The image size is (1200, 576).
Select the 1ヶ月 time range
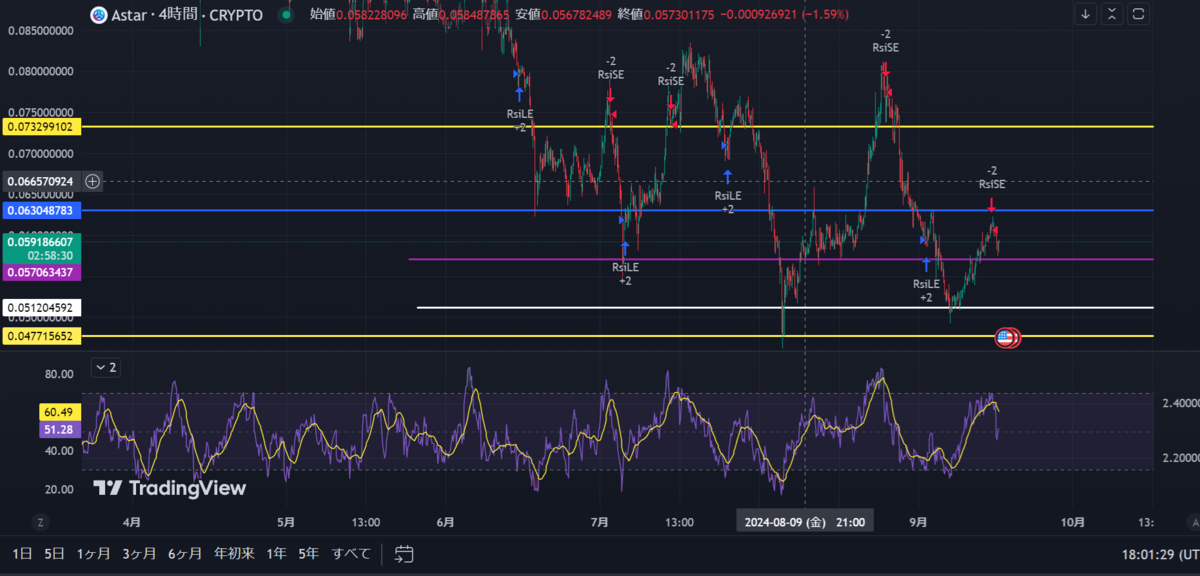click(93, 553)
